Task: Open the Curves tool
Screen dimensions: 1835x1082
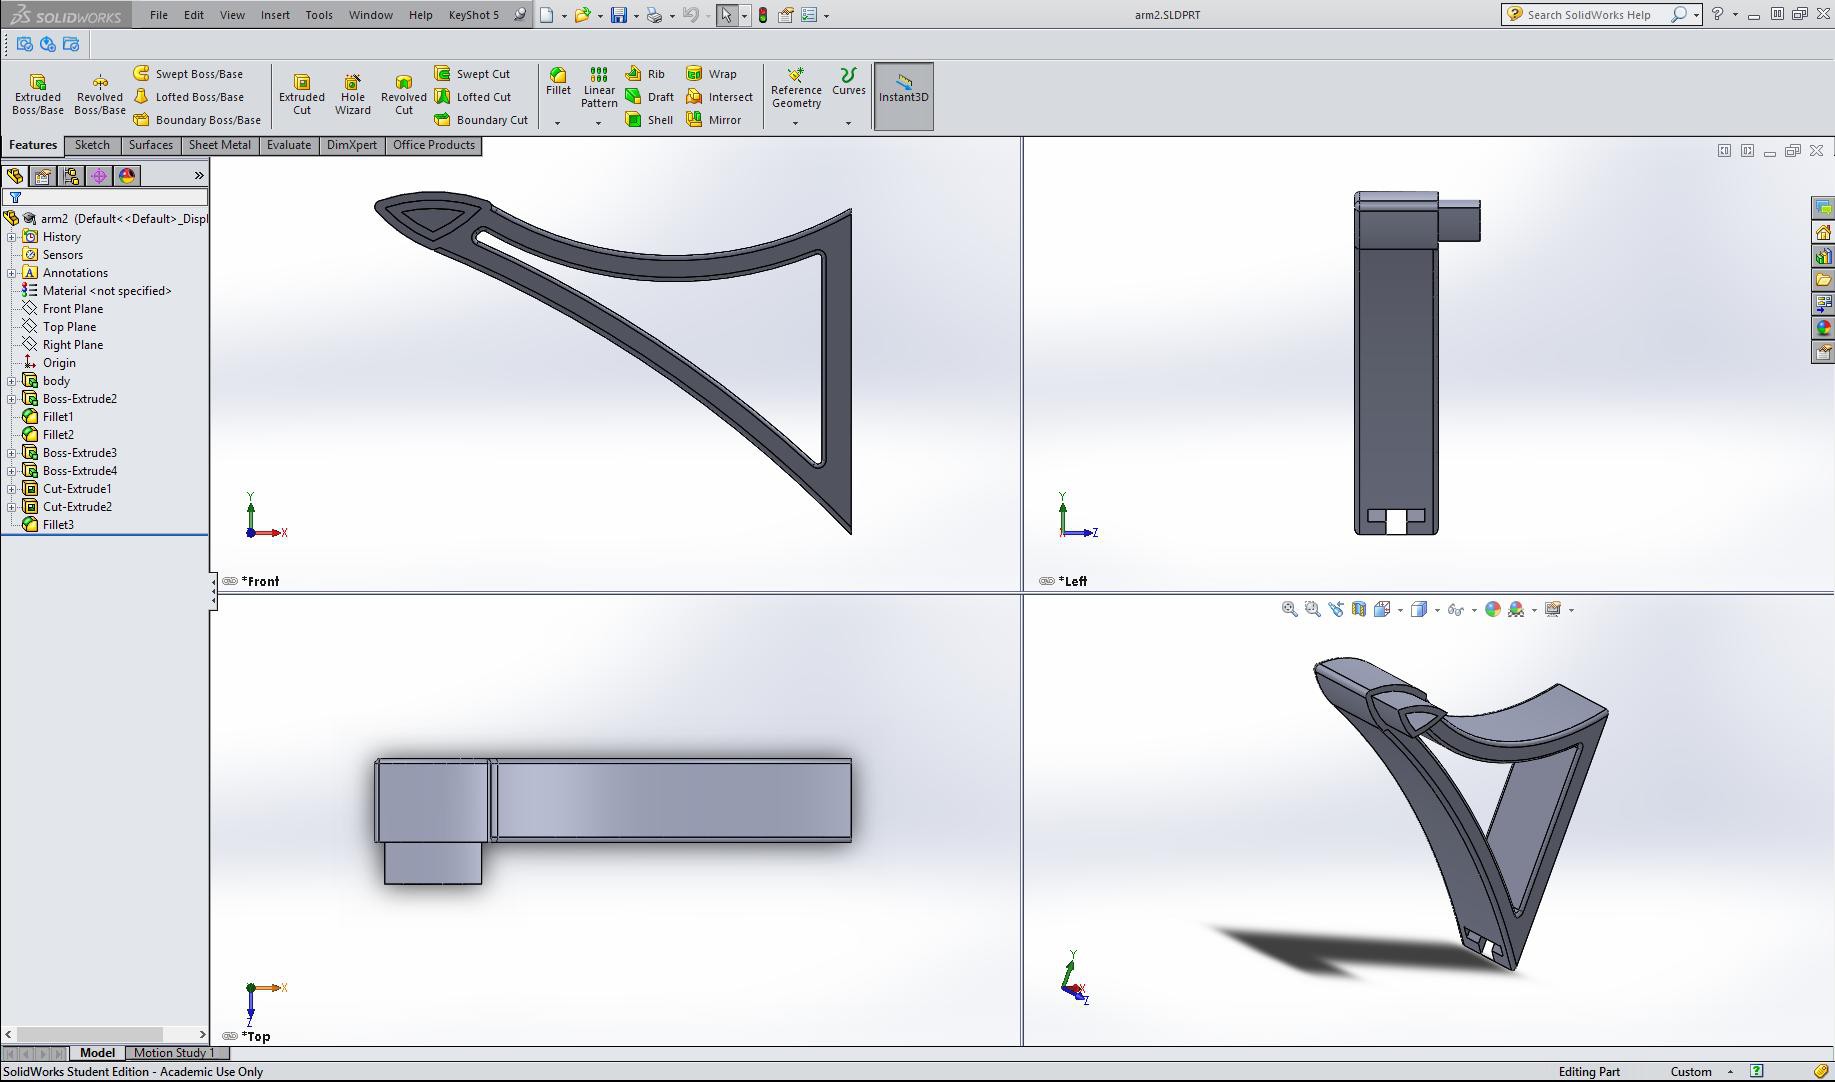Action: pyautogui.click(x=848, y=82)
